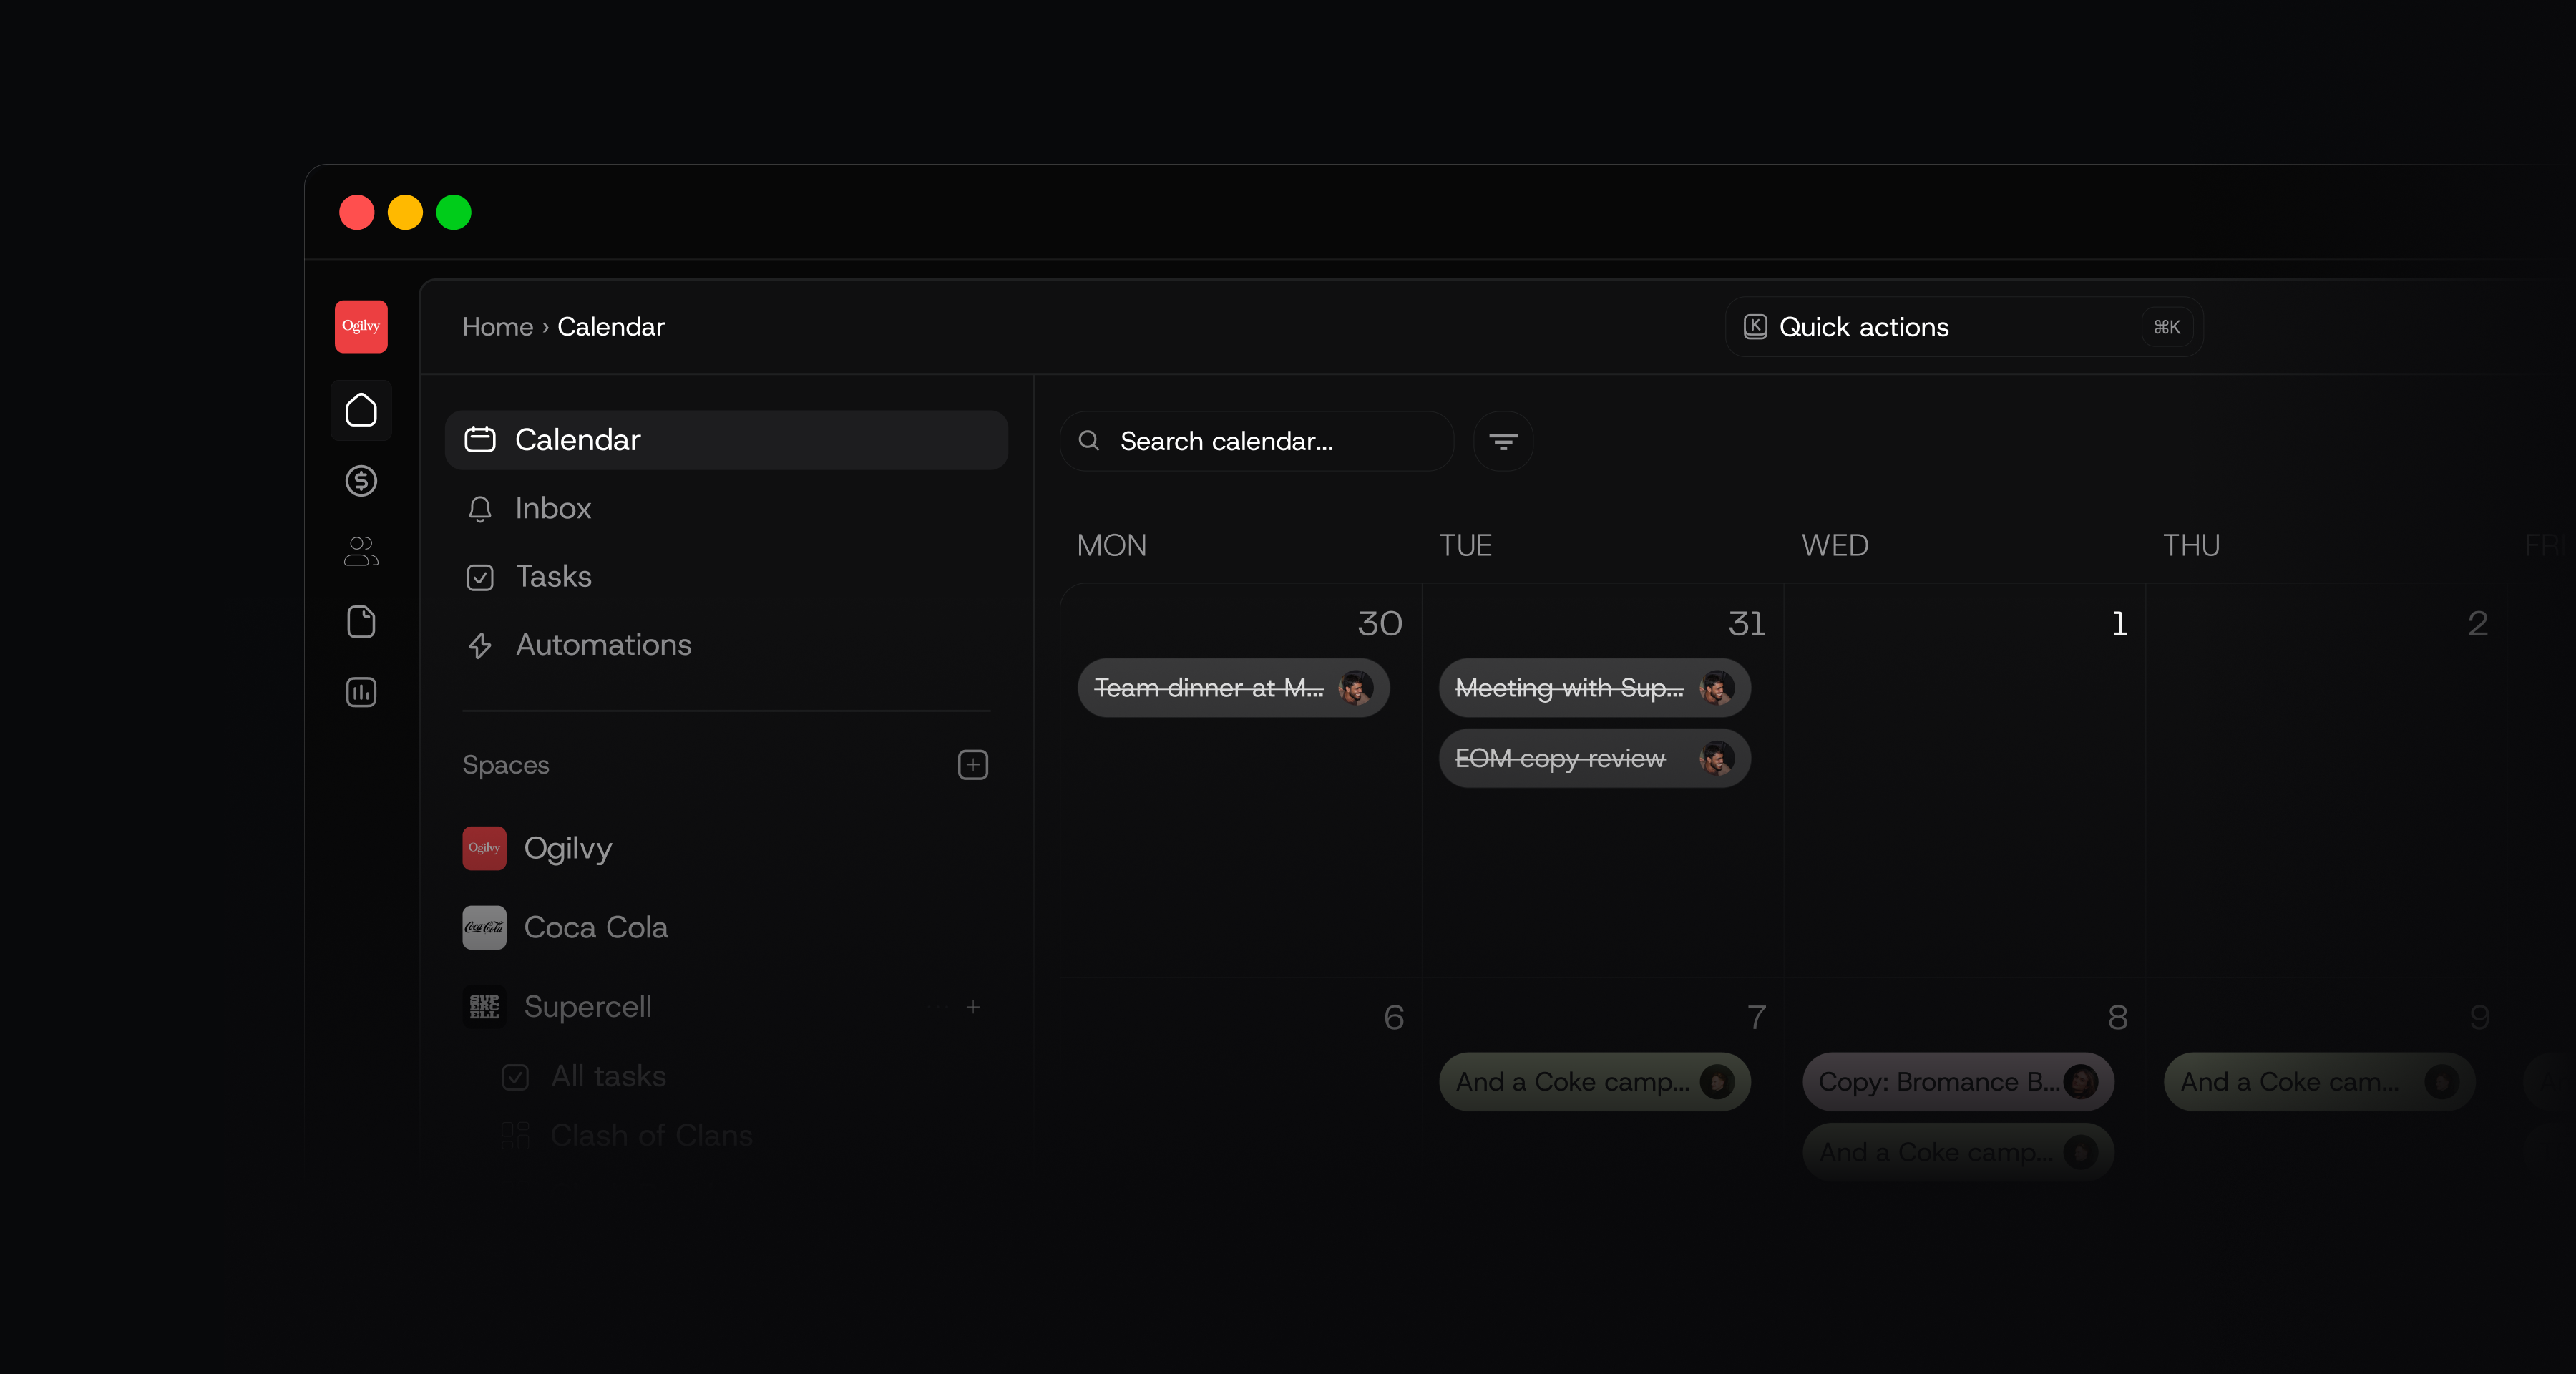
Task: Select day 31 in the calendar
Action: [x=1746, y=623]
